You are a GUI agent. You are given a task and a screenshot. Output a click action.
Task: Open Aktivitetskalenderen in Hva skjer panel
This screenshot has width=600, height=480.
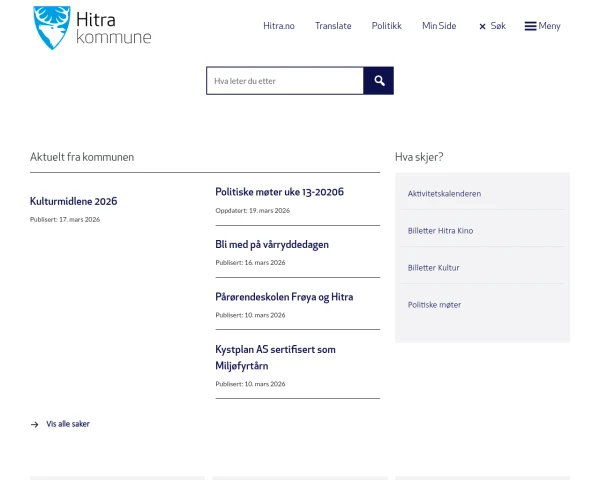click(444, 193)
